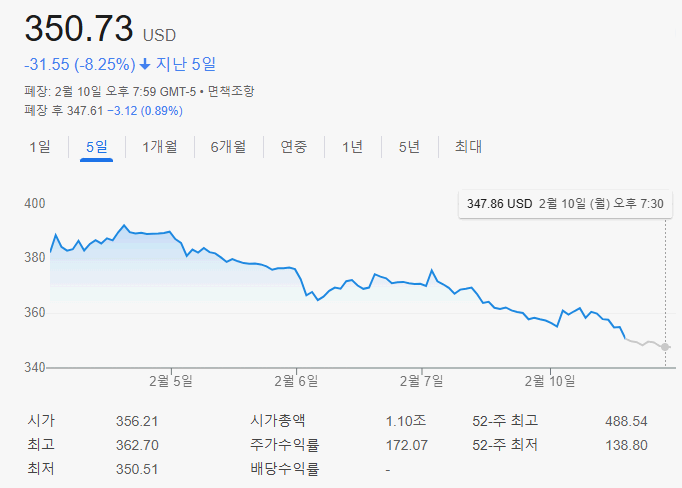Screen dimensions: 682x488
Task: Click the 52-week high value 488.54
Action: coord(626,421)
